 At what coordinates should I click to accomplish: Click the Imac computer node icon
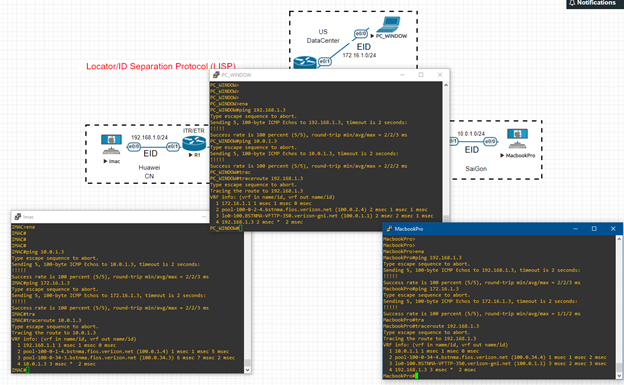(x=111, y=145)
